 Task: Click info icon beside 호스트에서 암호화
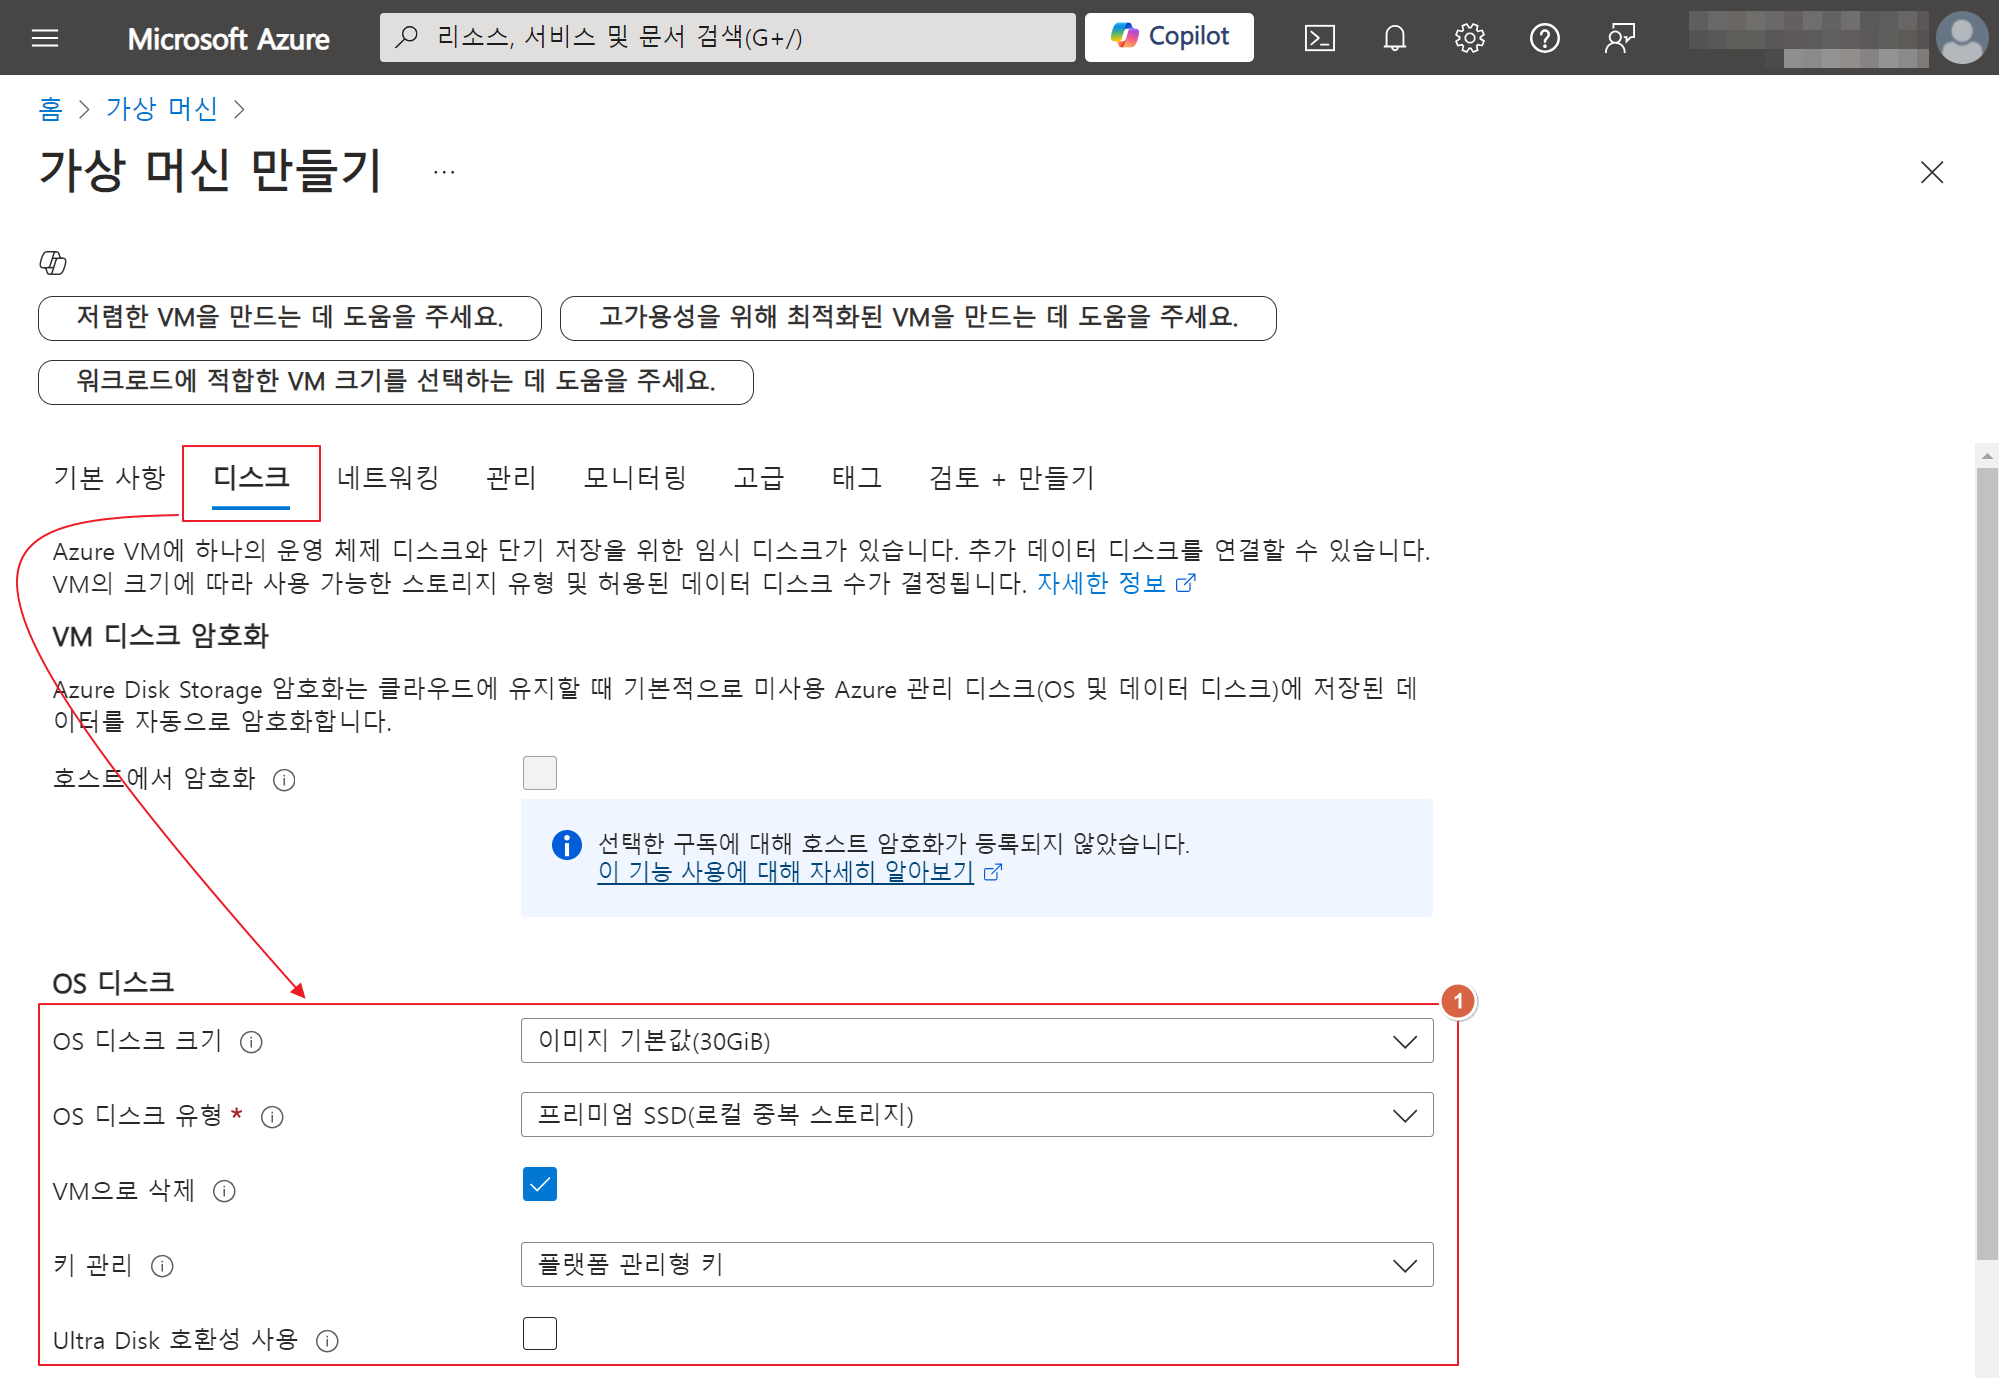tap(284, 780)
